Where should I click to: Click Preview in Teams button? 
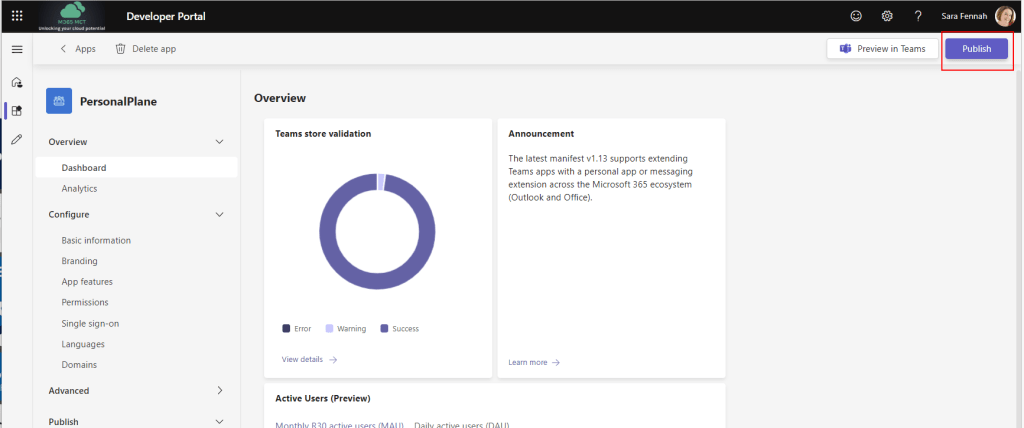tap(883, 49)
